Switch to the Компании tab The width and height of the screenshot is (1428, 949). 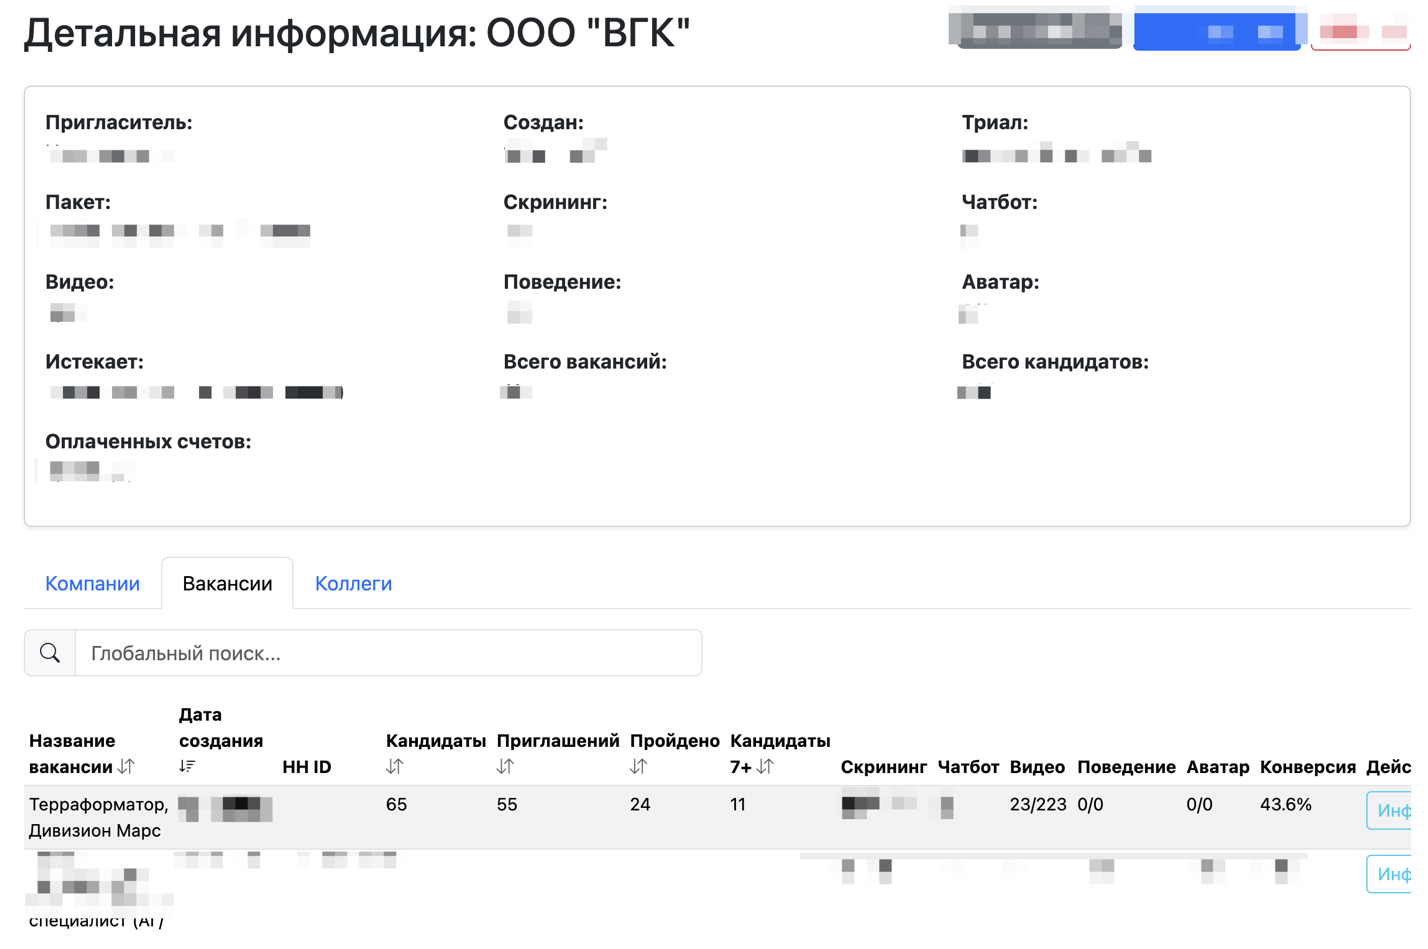(x=92, y=584)
